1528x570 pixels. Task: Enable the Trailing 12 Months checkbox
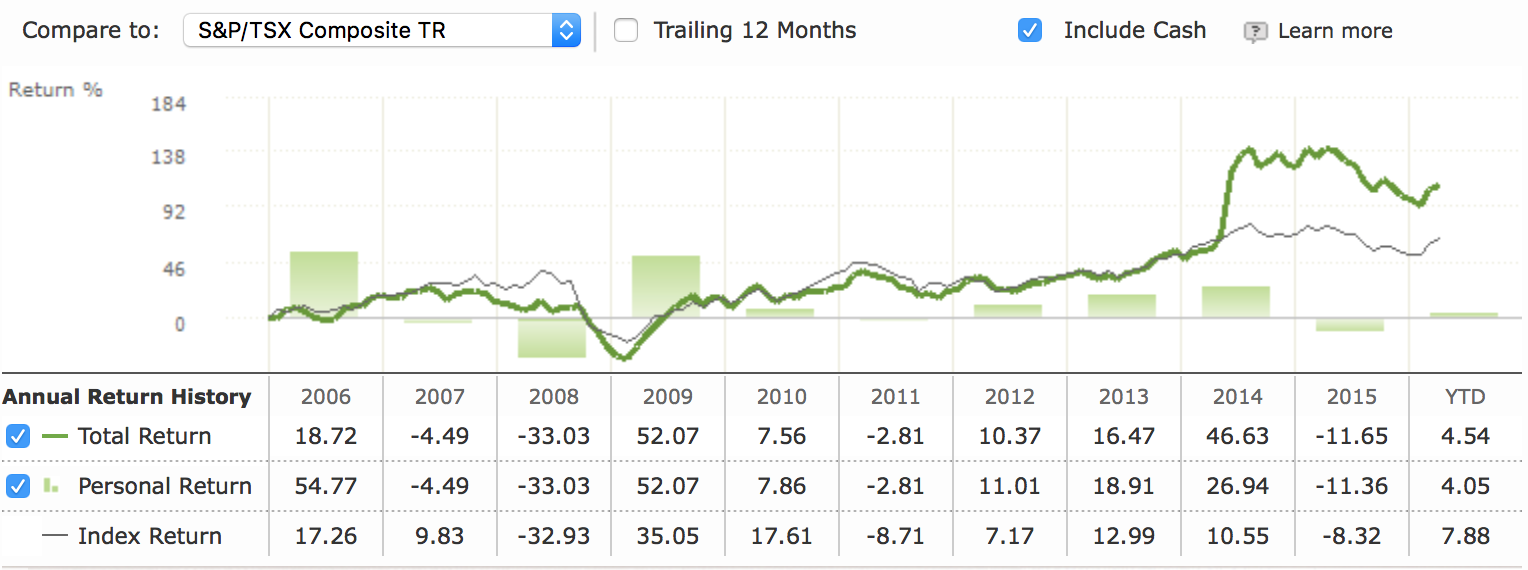point(626,30)
